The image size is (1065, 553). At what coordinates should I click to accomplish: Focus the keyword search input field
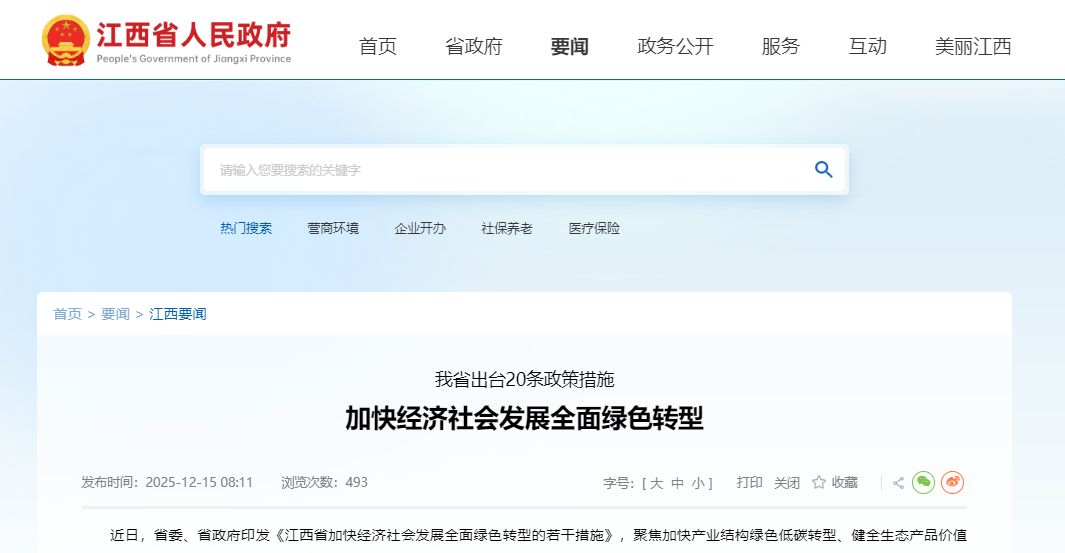(500, 170)
